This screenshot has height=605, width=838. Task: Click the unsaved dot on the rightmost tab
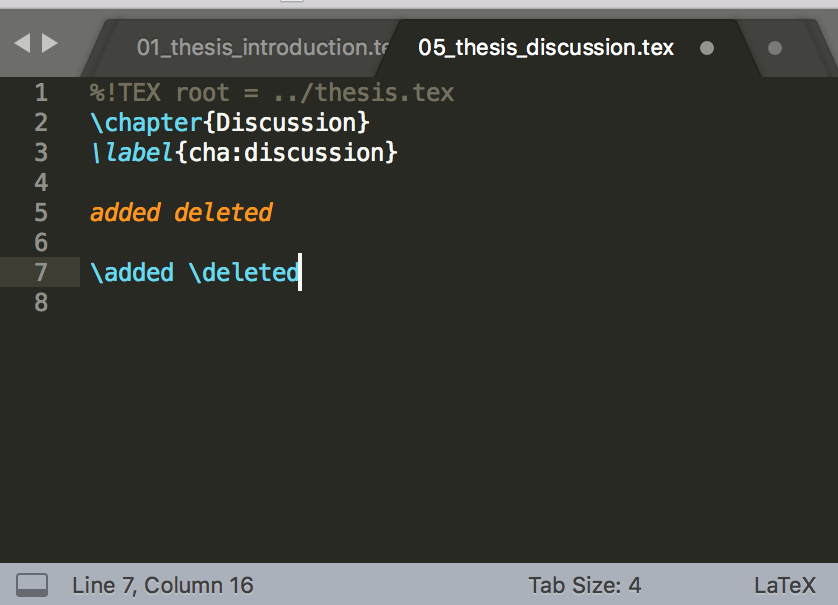pyautogui.click(x=774, y=48)
